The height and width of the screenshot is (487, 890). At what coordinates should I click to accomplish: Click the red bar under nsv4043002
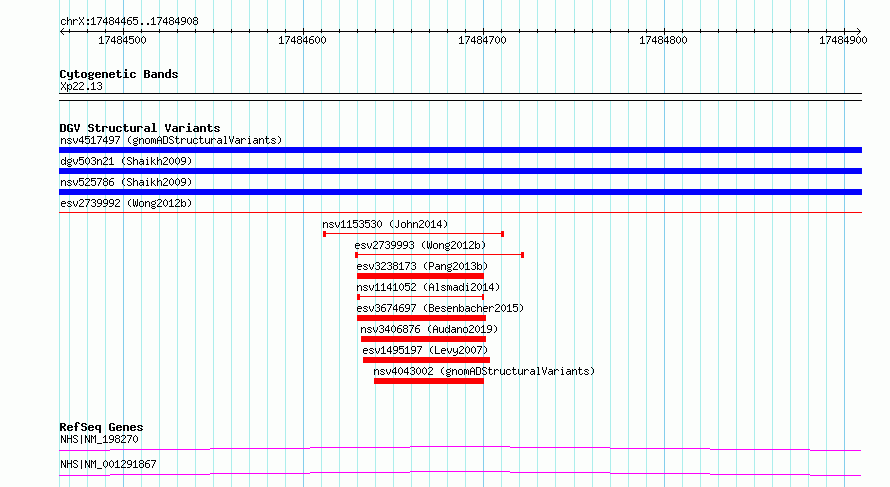click(x=429, y=381)
